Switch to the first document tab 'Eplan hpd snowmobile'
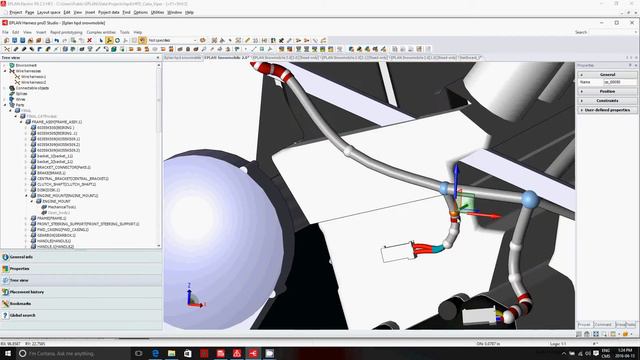Image resolution: width=640 pixels, height=360 pixels. tap(182, 58)
